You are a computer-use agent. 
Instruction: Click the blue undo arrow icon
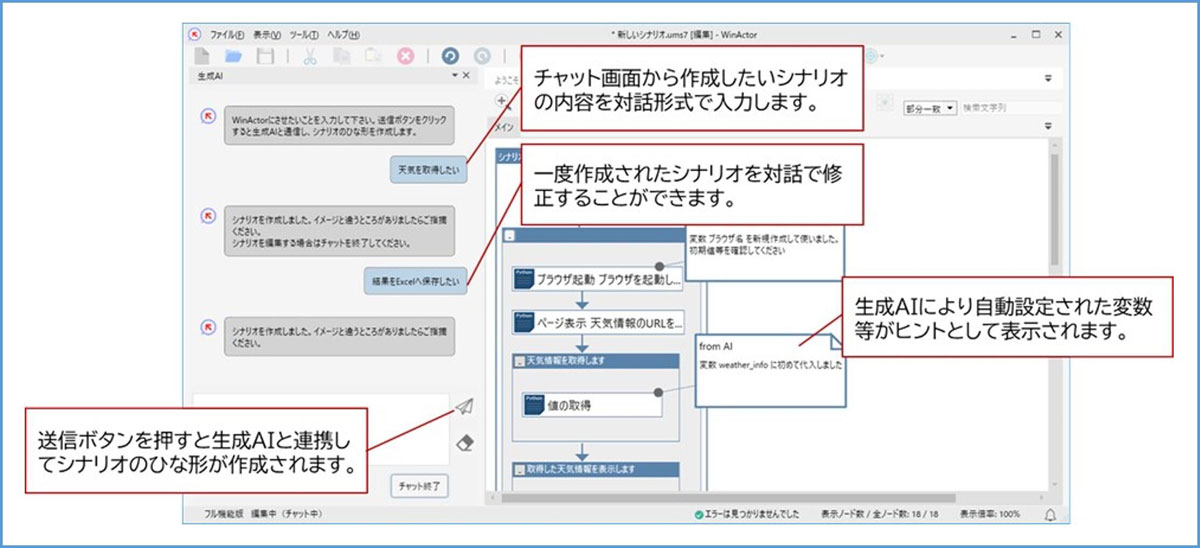pyautogui.click(x=450, y=56)
